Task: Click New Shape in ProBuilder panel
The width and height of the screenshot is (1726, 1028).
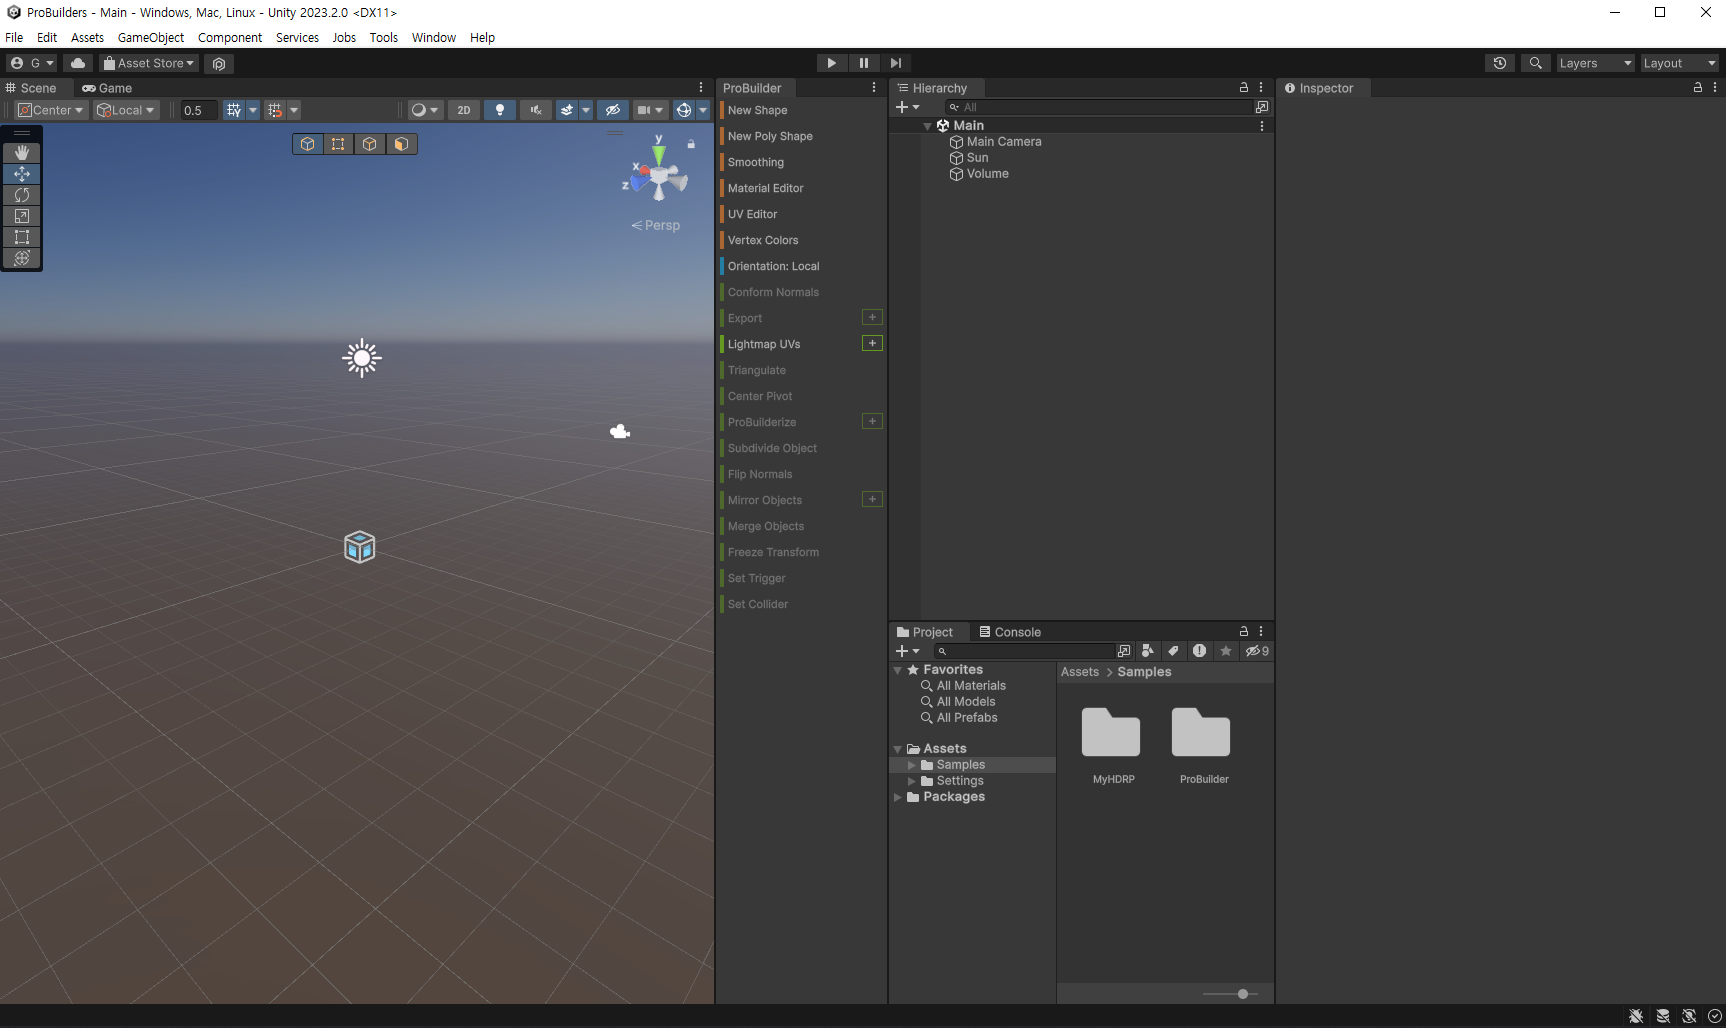Action: coord(757,110)
